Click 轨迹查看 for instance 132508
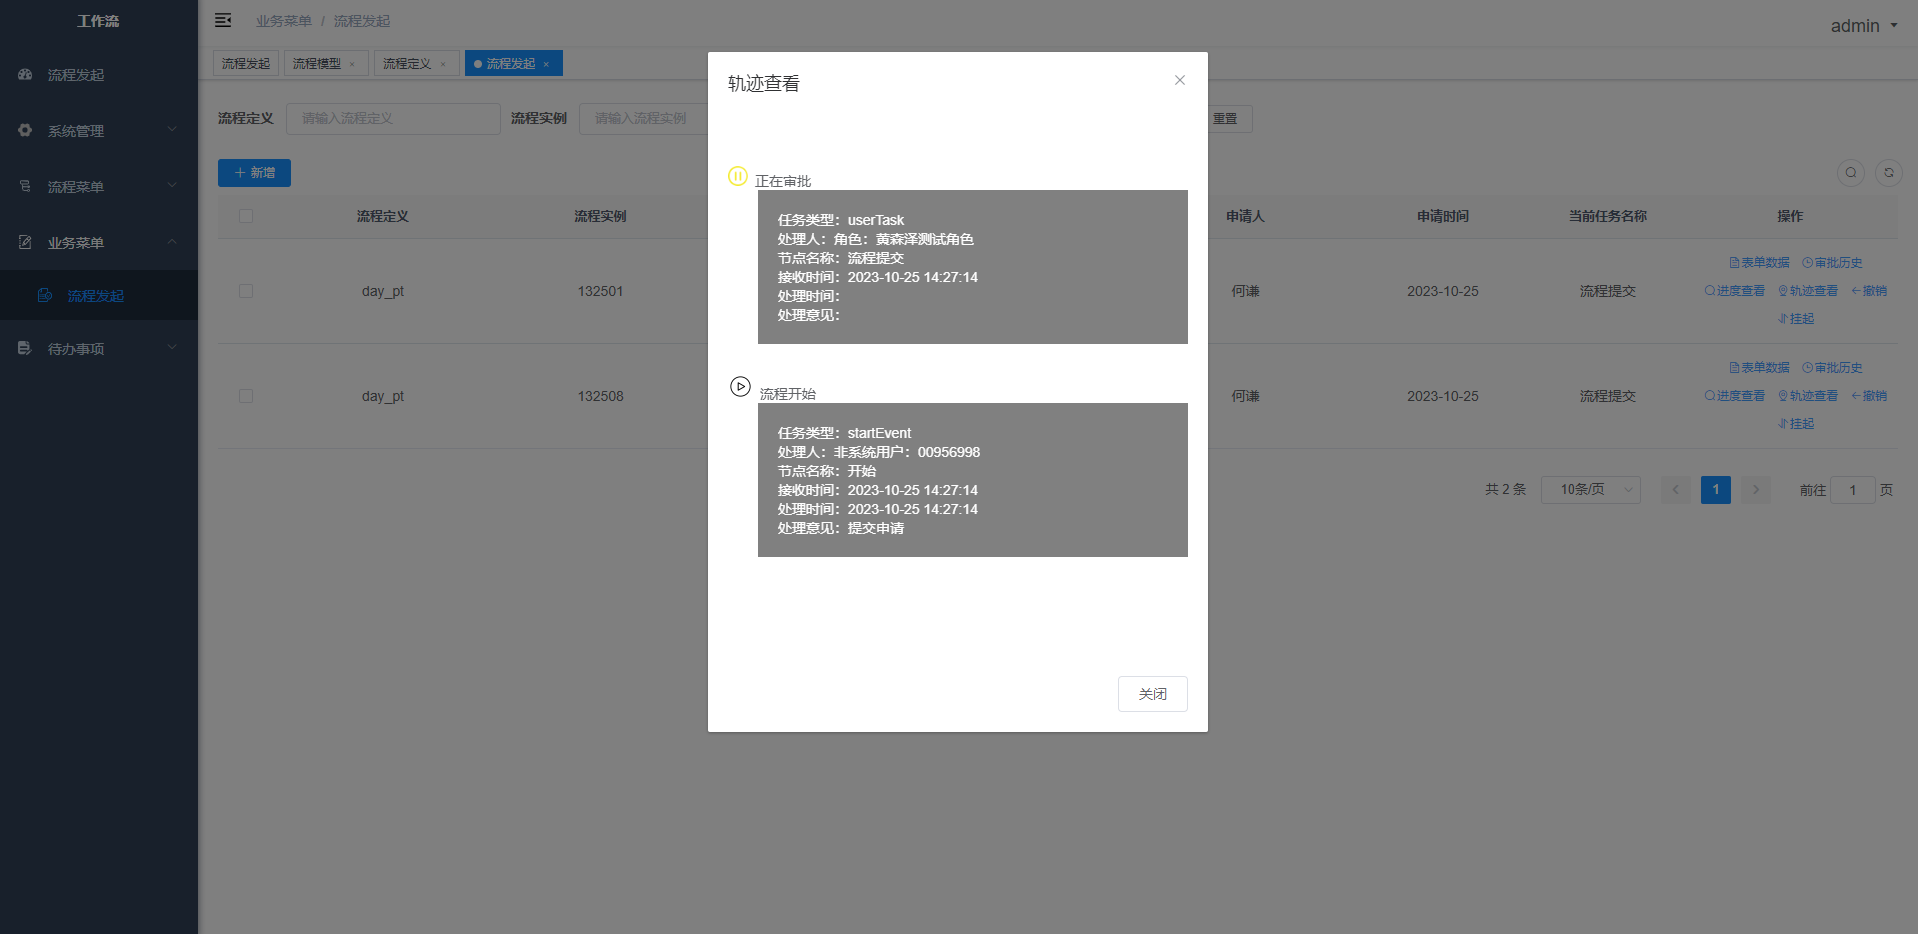The image size is (1918, 934). click(1808, 396)
